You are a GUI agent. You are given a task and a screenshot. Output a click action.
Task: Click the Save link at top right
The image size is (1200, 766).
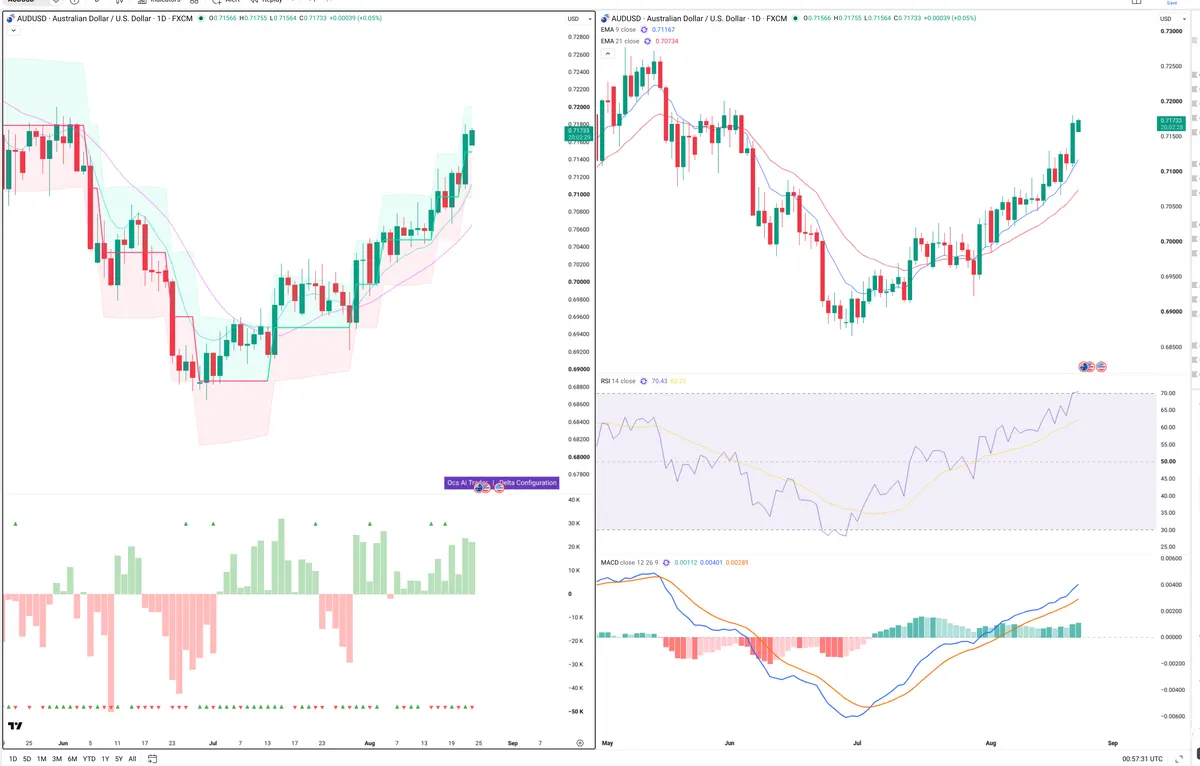pyautogui.click(x=1172, y=3)
